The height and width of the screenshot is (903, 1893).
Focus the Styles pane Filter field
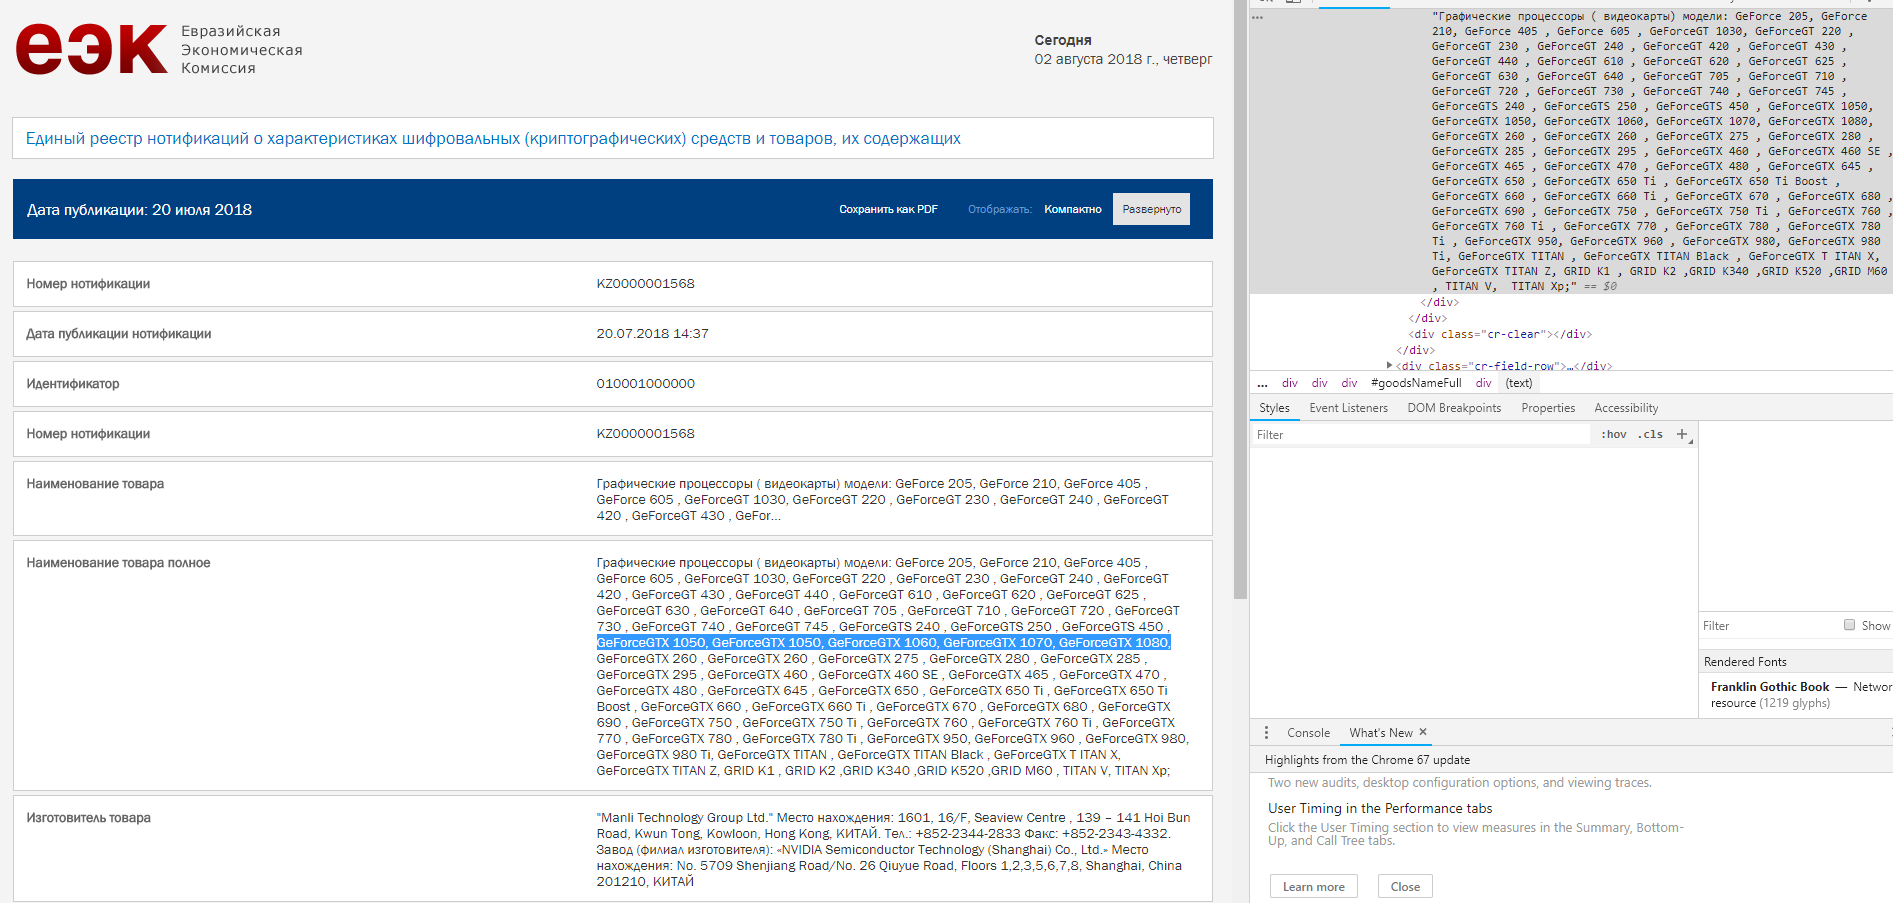pyautogui.click(x=1422, y=434)
